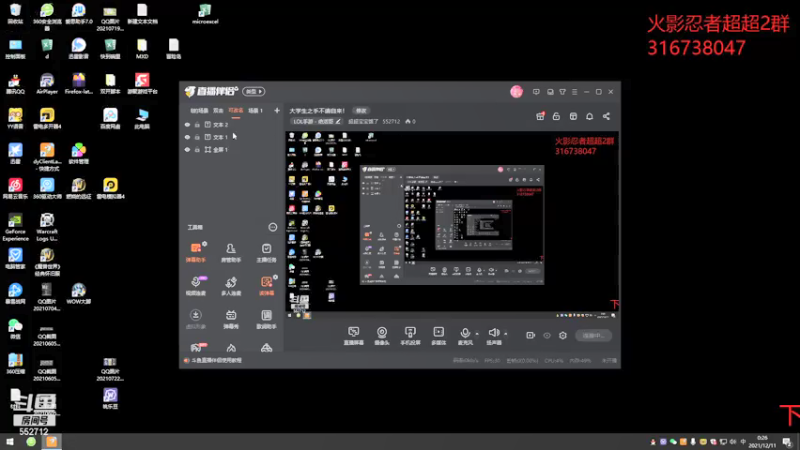Click the start-stream button at bottom right
The width and height of the screenshot is (800, 450).
[x=593, y=335]
